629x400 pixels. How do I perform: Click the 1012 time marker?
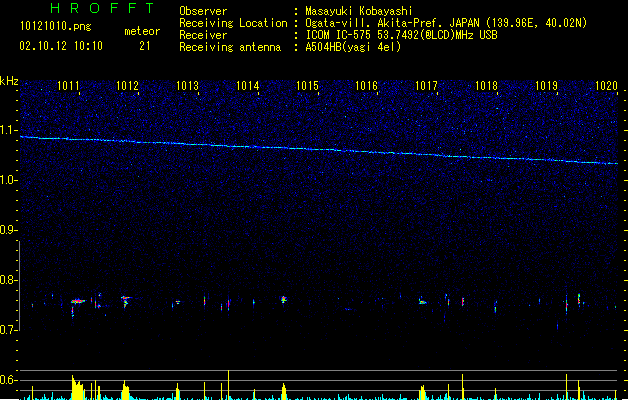click(x=127, y=86)
